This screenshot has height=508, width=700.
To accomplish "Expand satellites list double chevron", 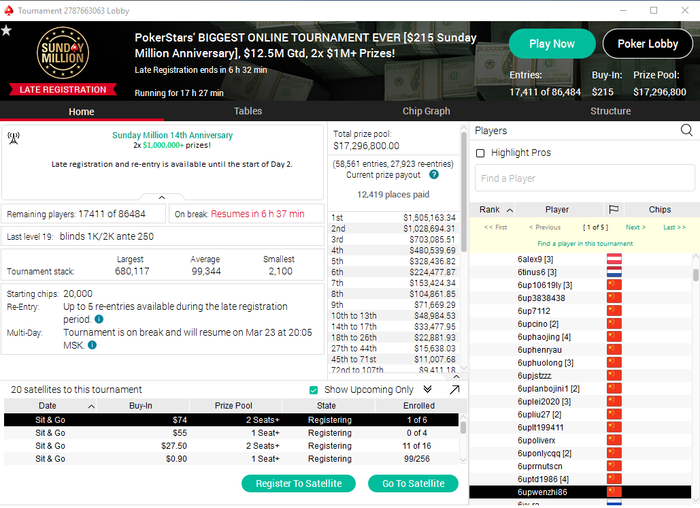I will [x=427, y=389].
